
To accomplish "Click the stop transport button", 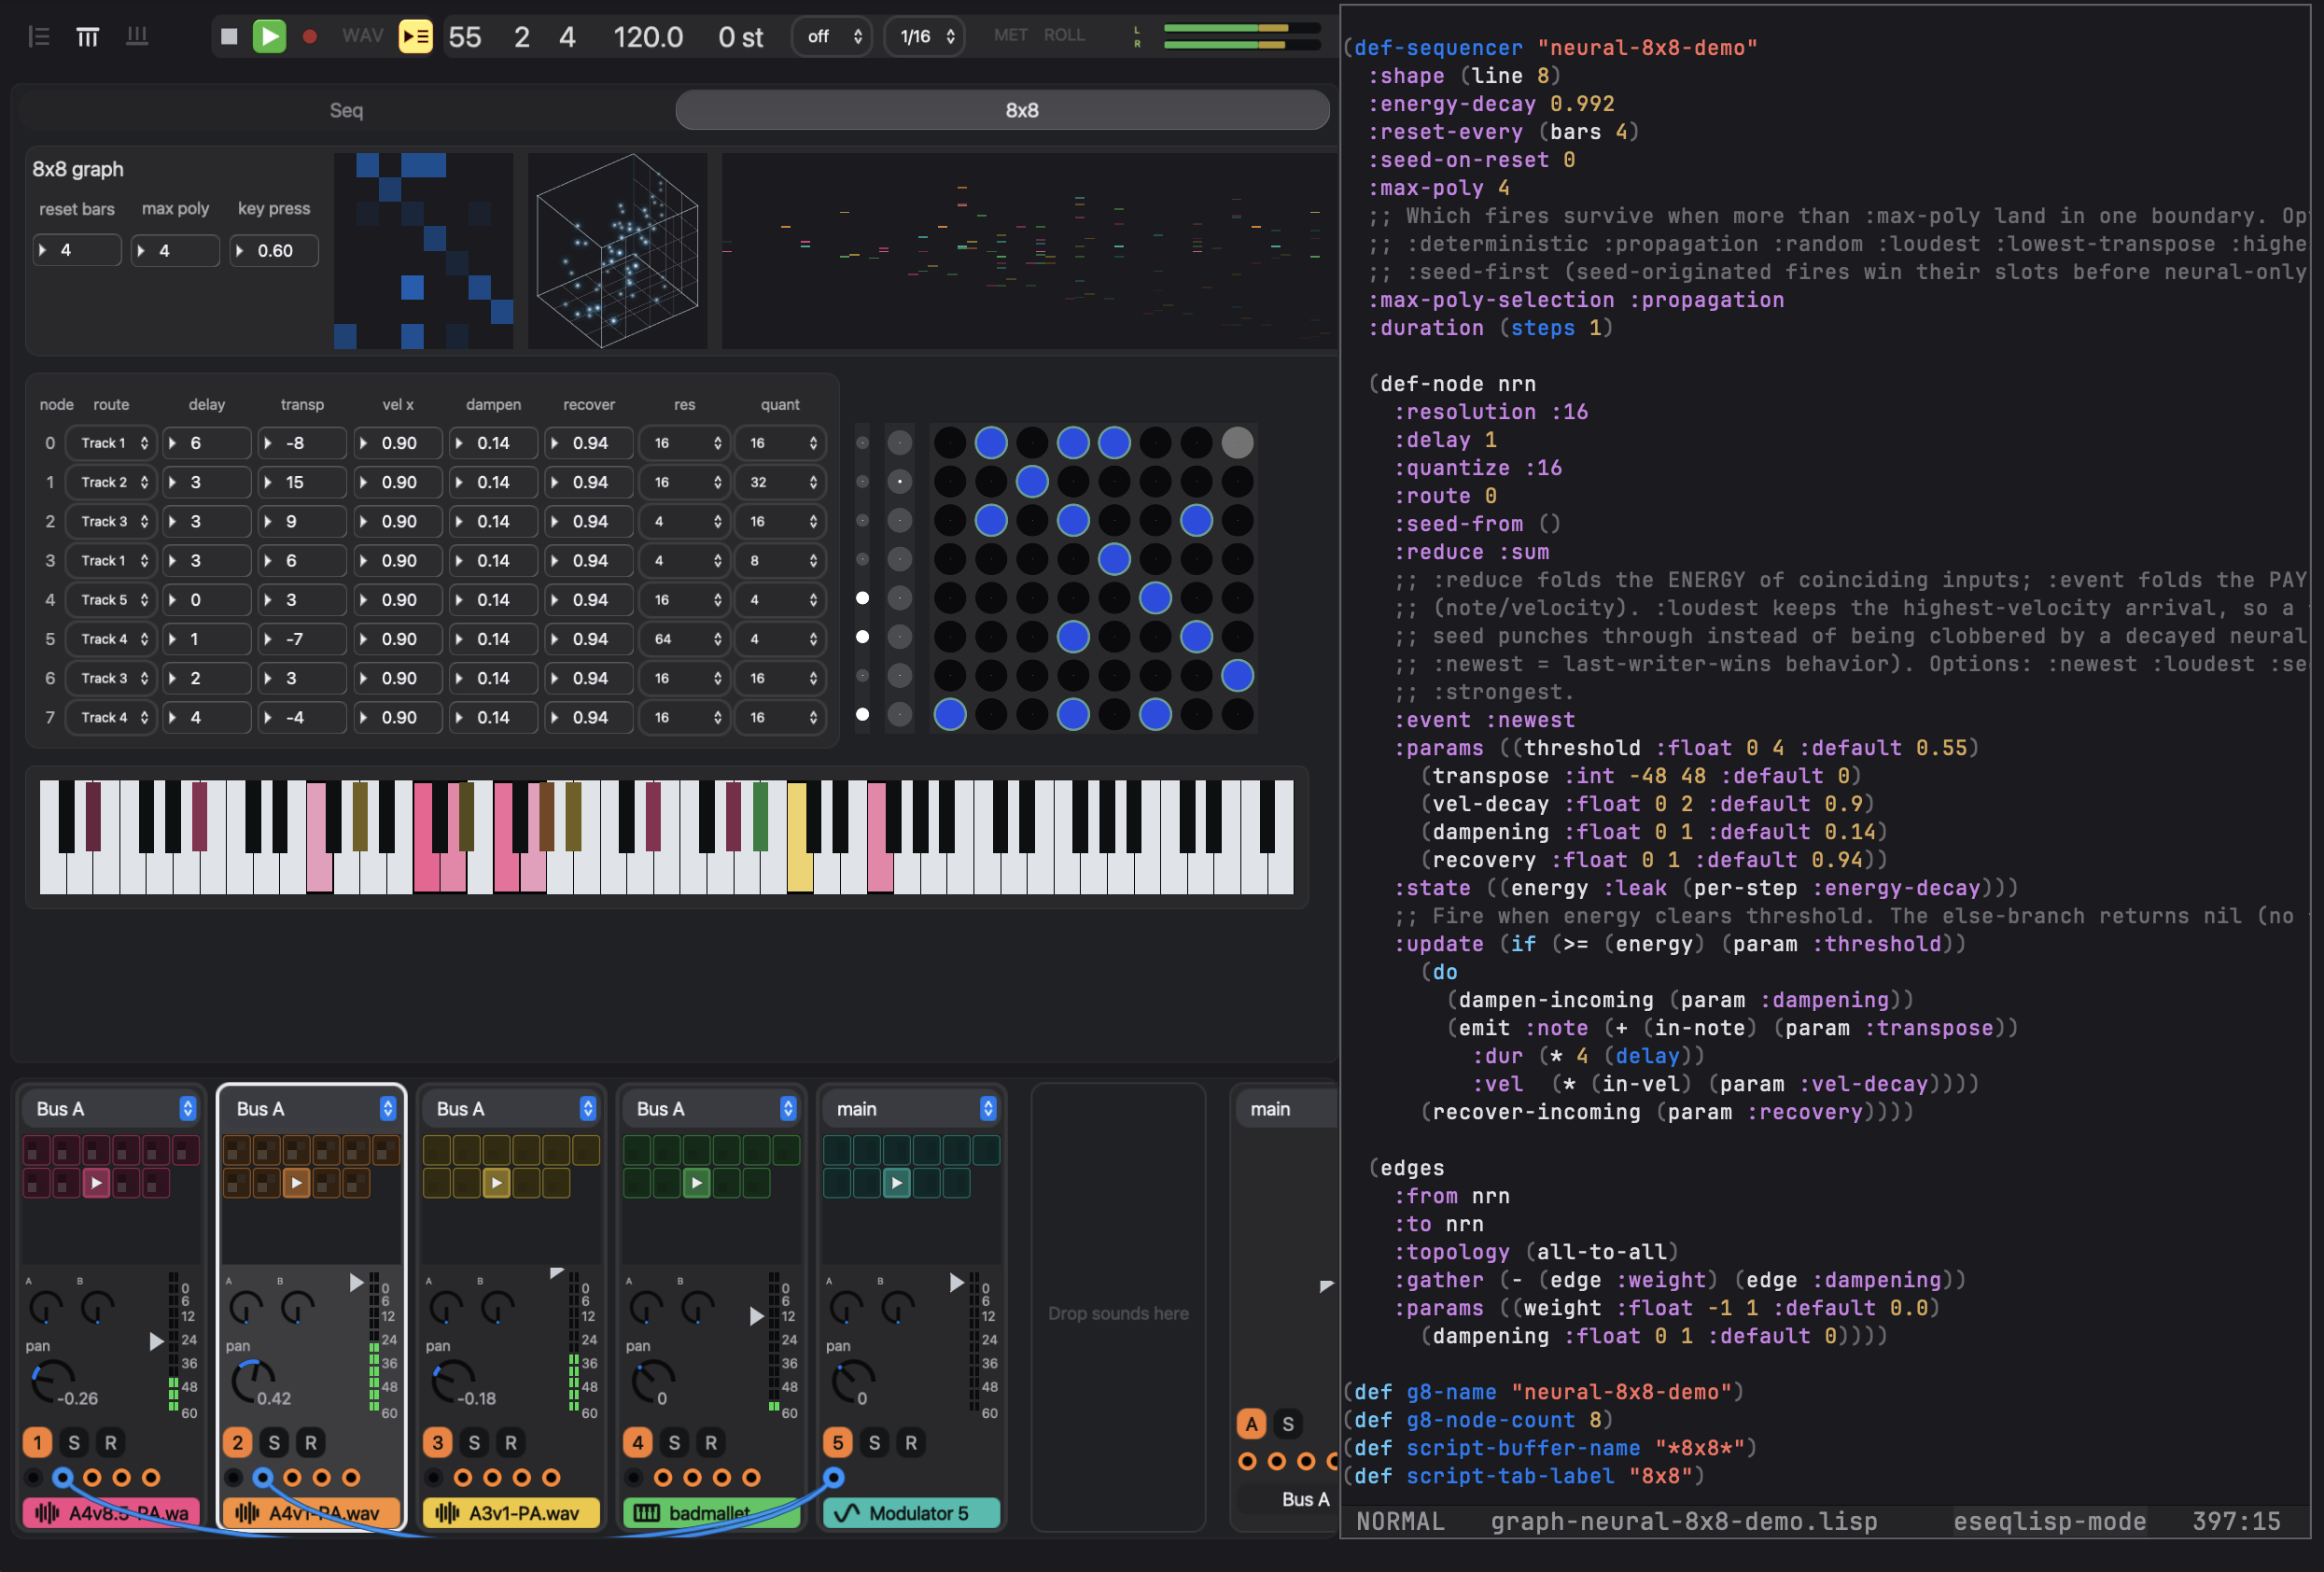I will 229,37.
